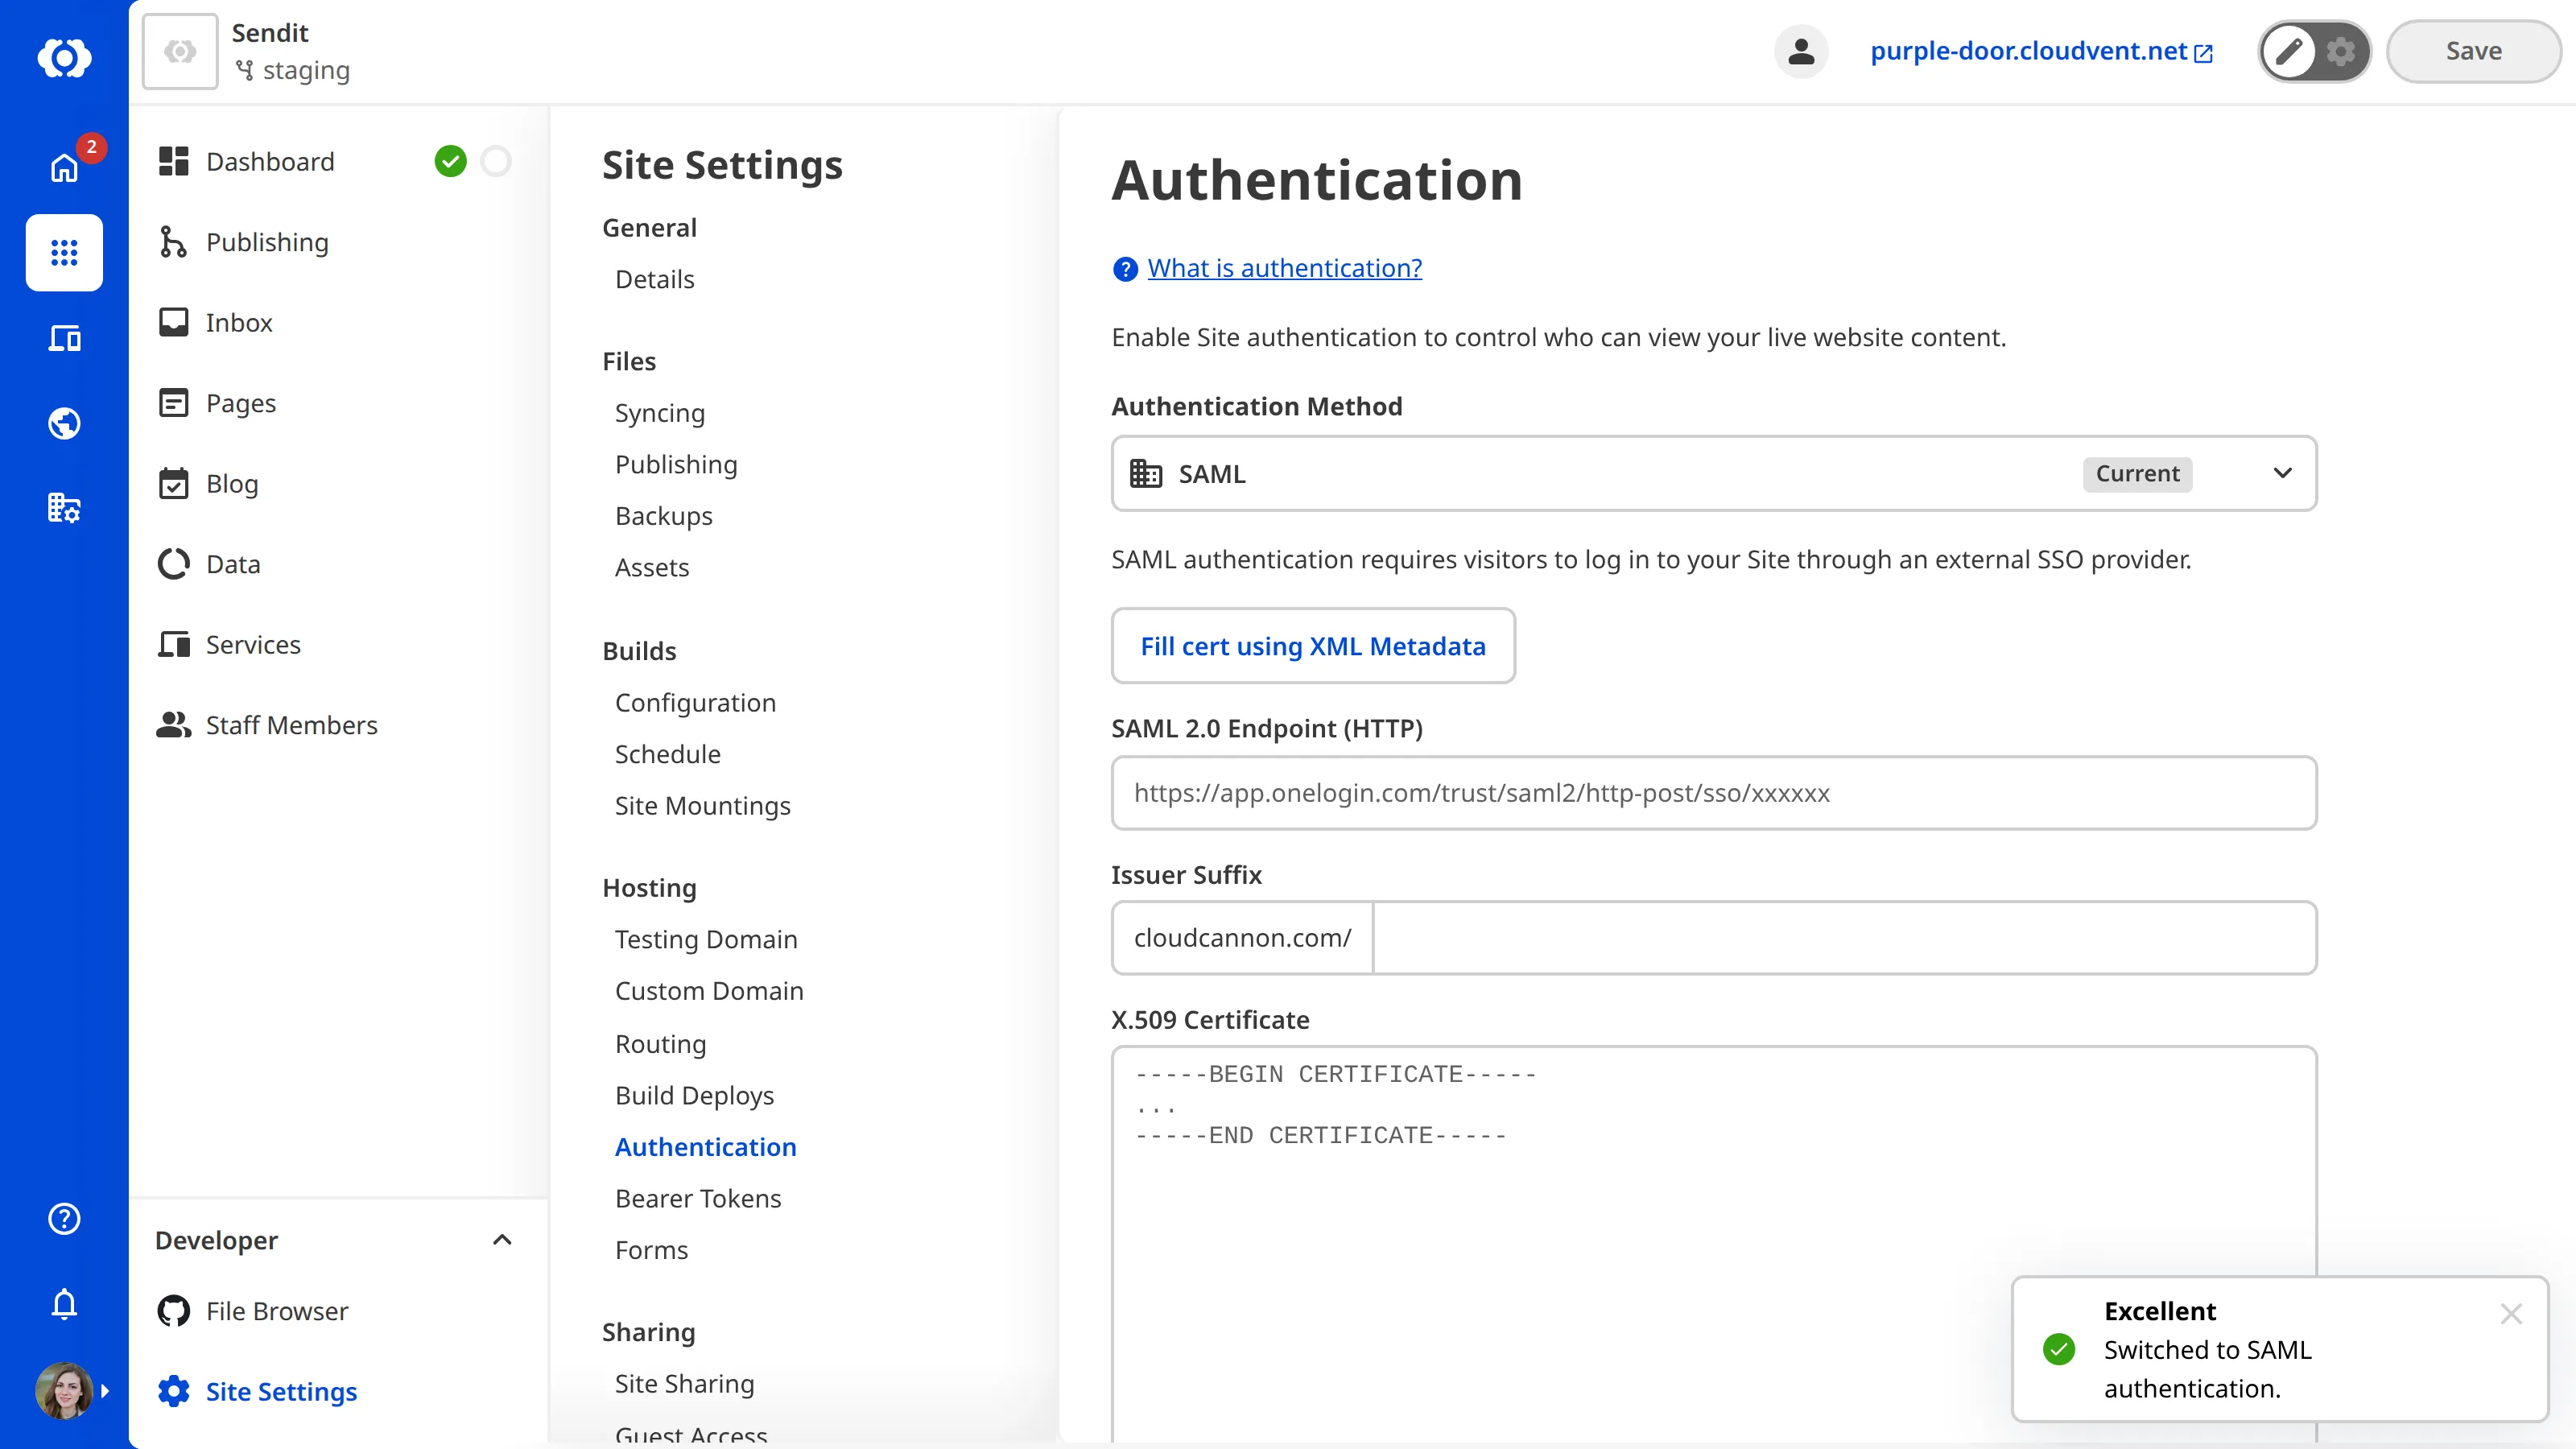
Task: Open Custom Domain settings
Action: [709, 990]
